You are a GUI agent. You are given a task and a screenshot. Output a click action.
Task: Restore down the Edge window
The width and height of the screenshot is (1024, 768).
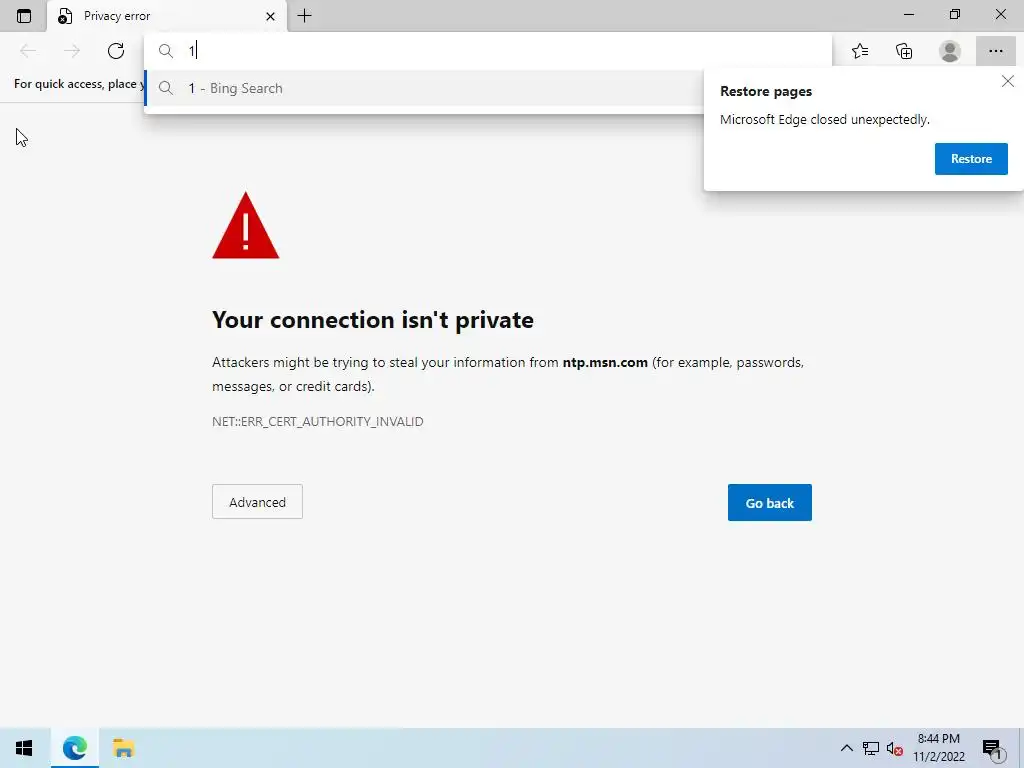point(955,14)
